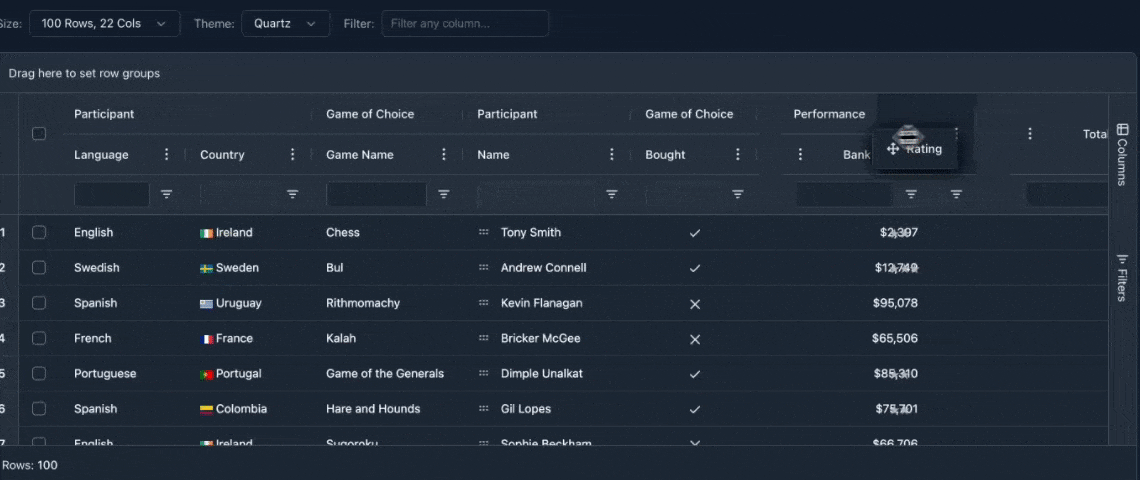1140x480 pixels.
Task: Click the Bought checkmark in Tony Smith's row
Action: [695, 233]
